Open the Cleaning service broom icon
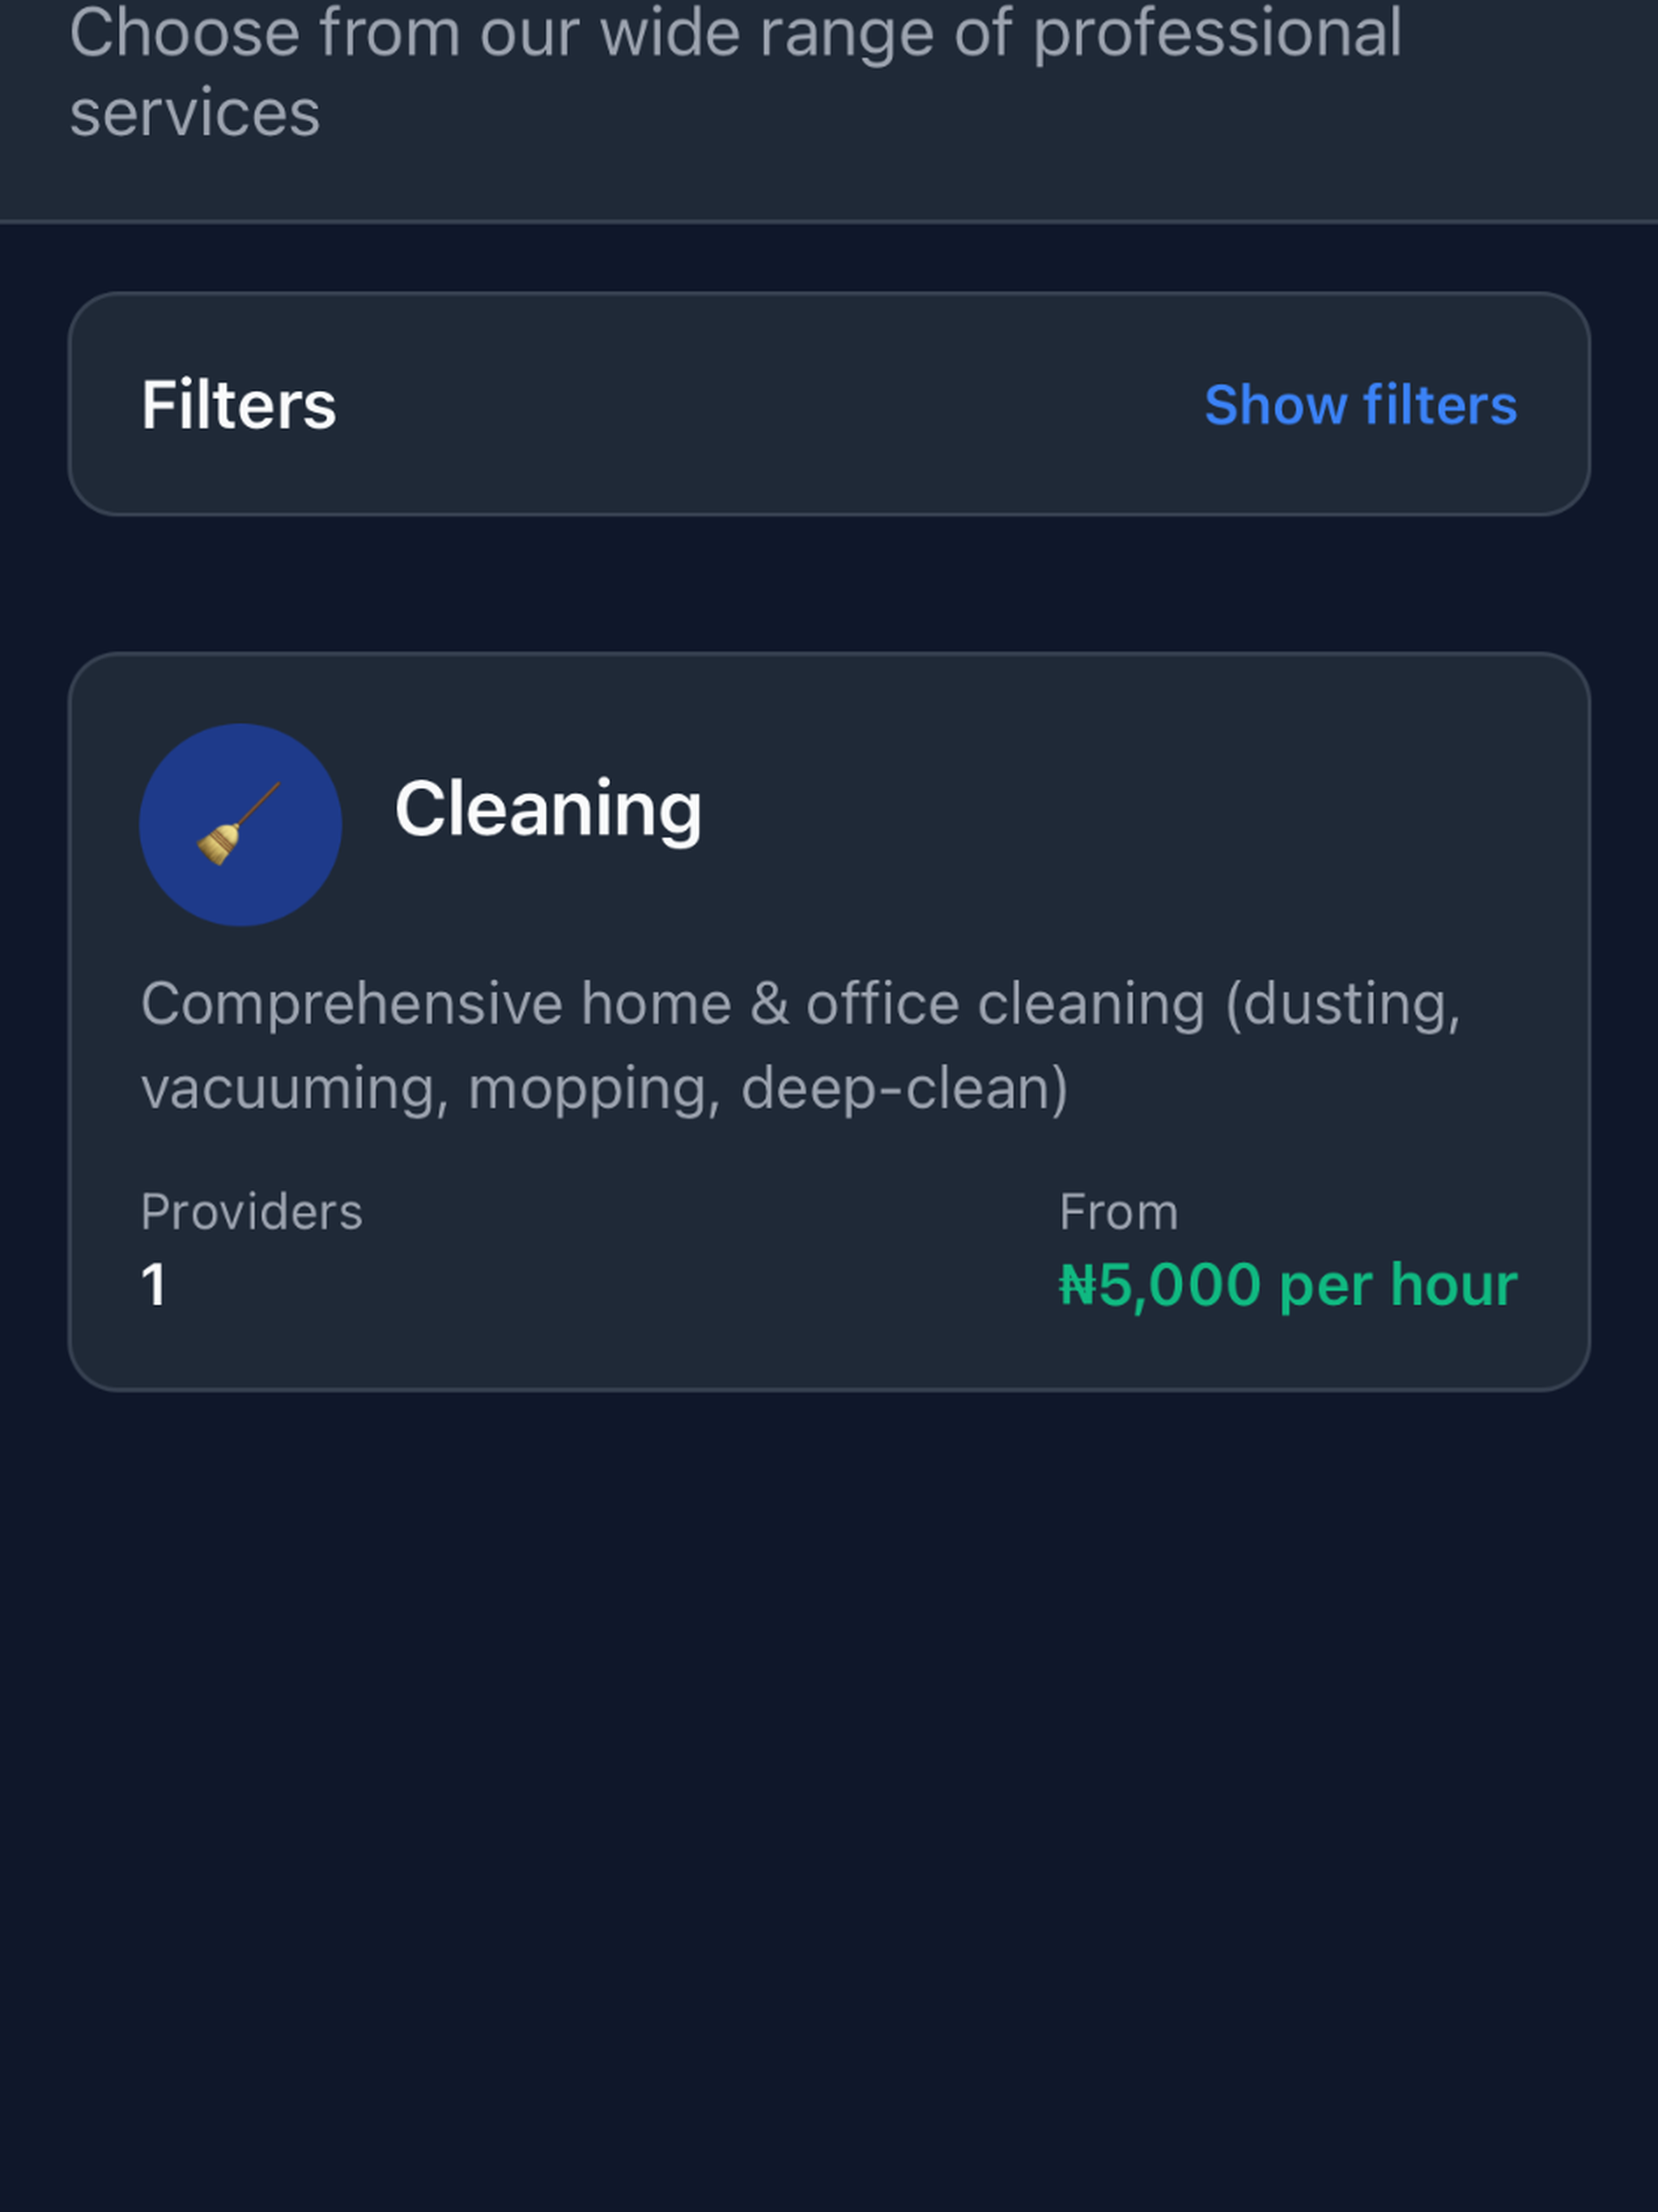This screenshot has height=2212, width=1658. pos(238,823)
